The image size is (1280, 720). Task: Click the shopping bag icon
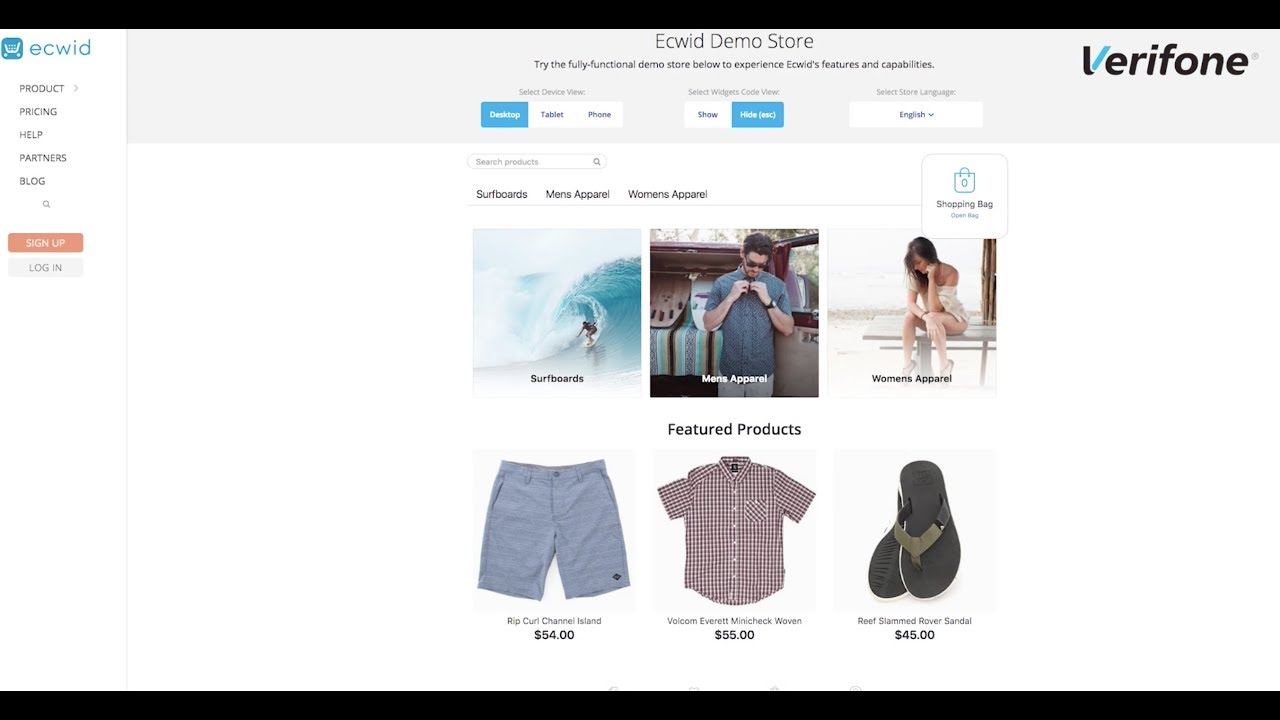[x=964, y=181]
